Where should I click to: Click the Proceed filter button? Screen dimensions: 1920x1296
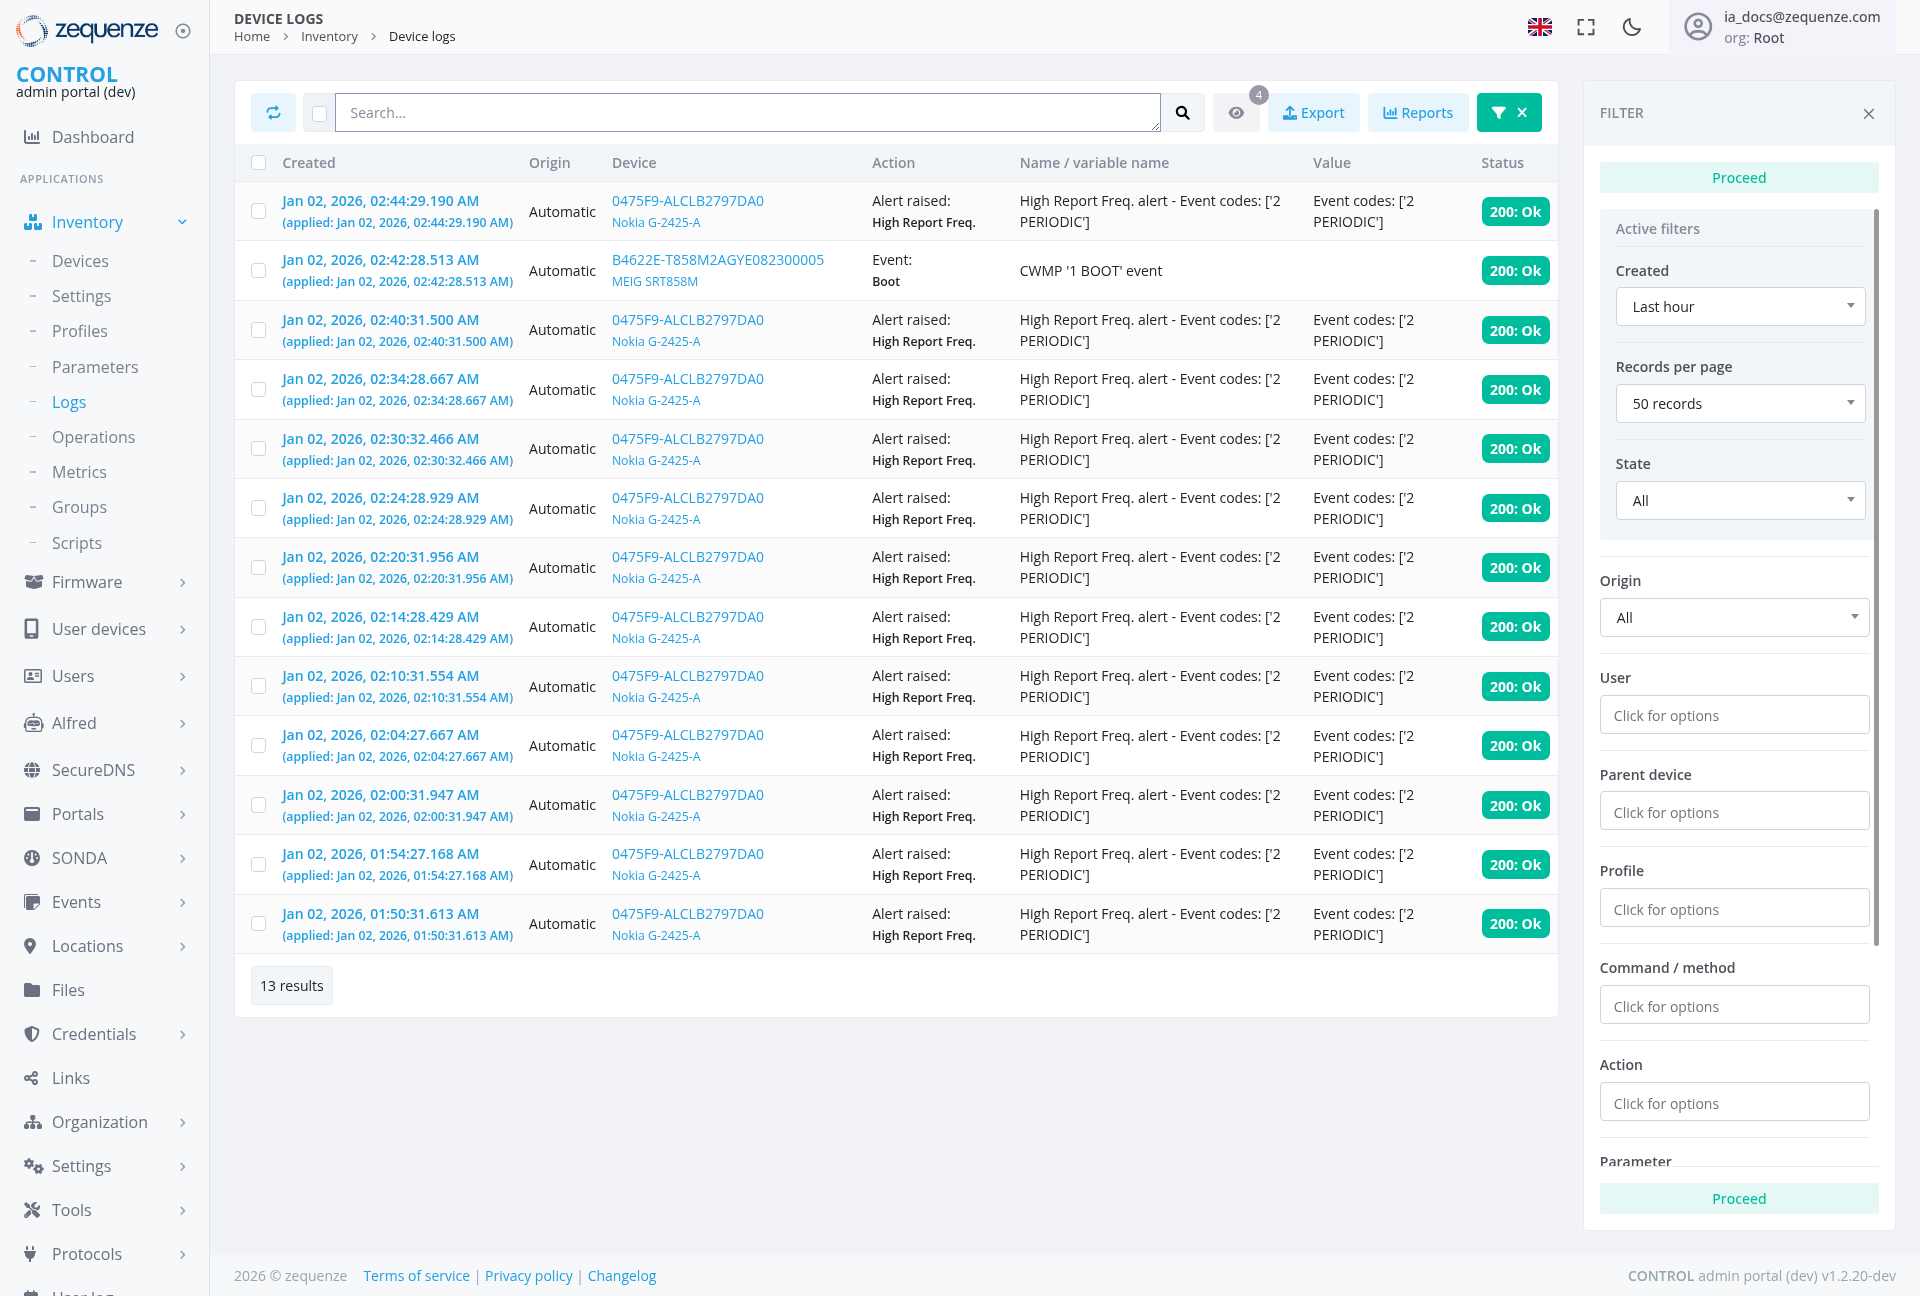tap(1738, 177)
